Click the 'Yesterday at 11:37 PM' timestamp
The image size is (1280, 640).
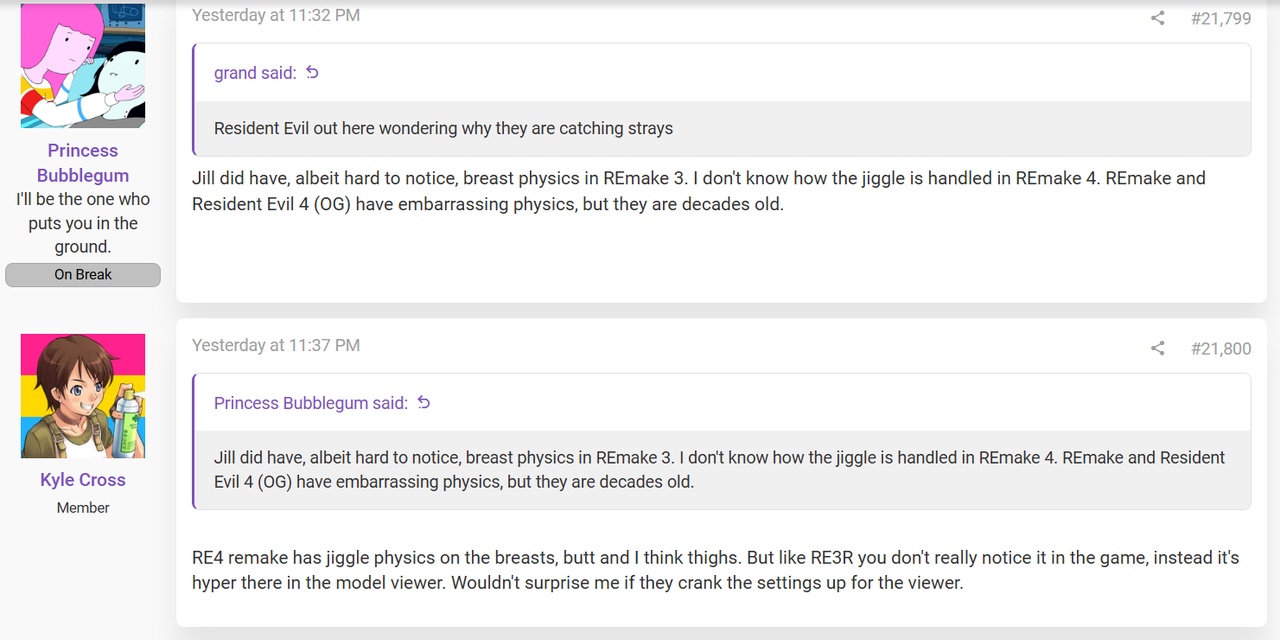276,345
